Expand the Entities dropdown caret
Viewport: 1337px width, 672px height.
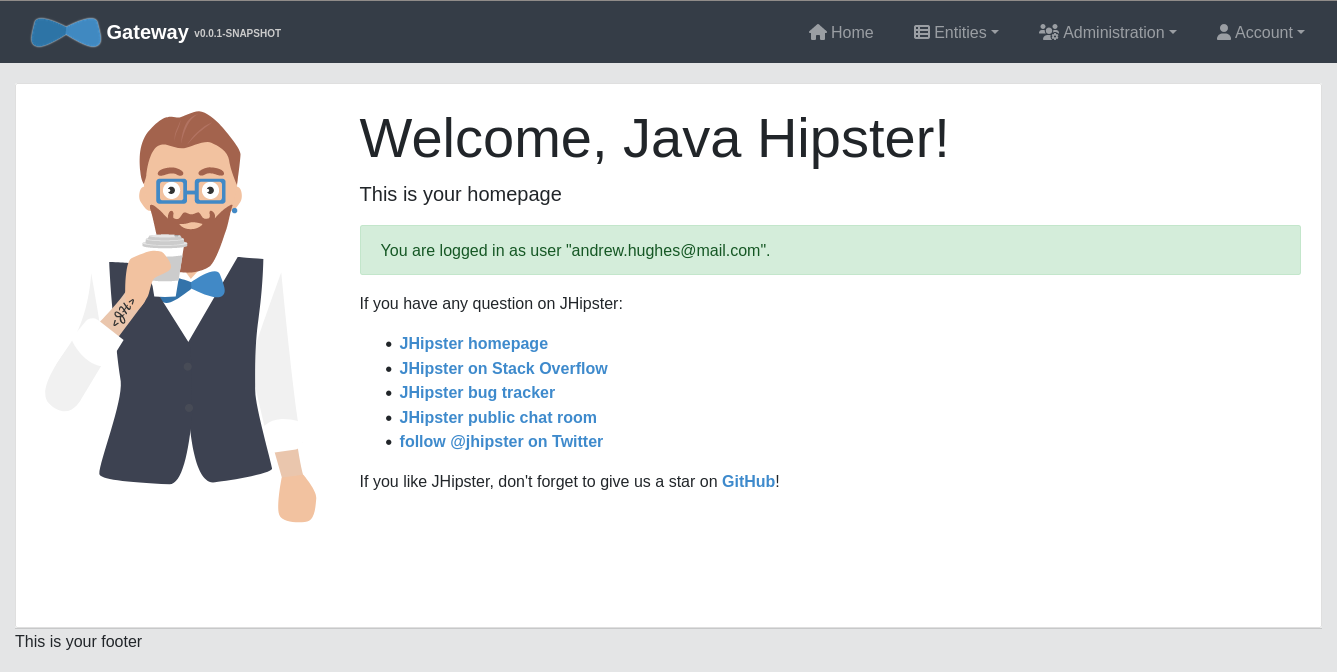coord(995,32)
